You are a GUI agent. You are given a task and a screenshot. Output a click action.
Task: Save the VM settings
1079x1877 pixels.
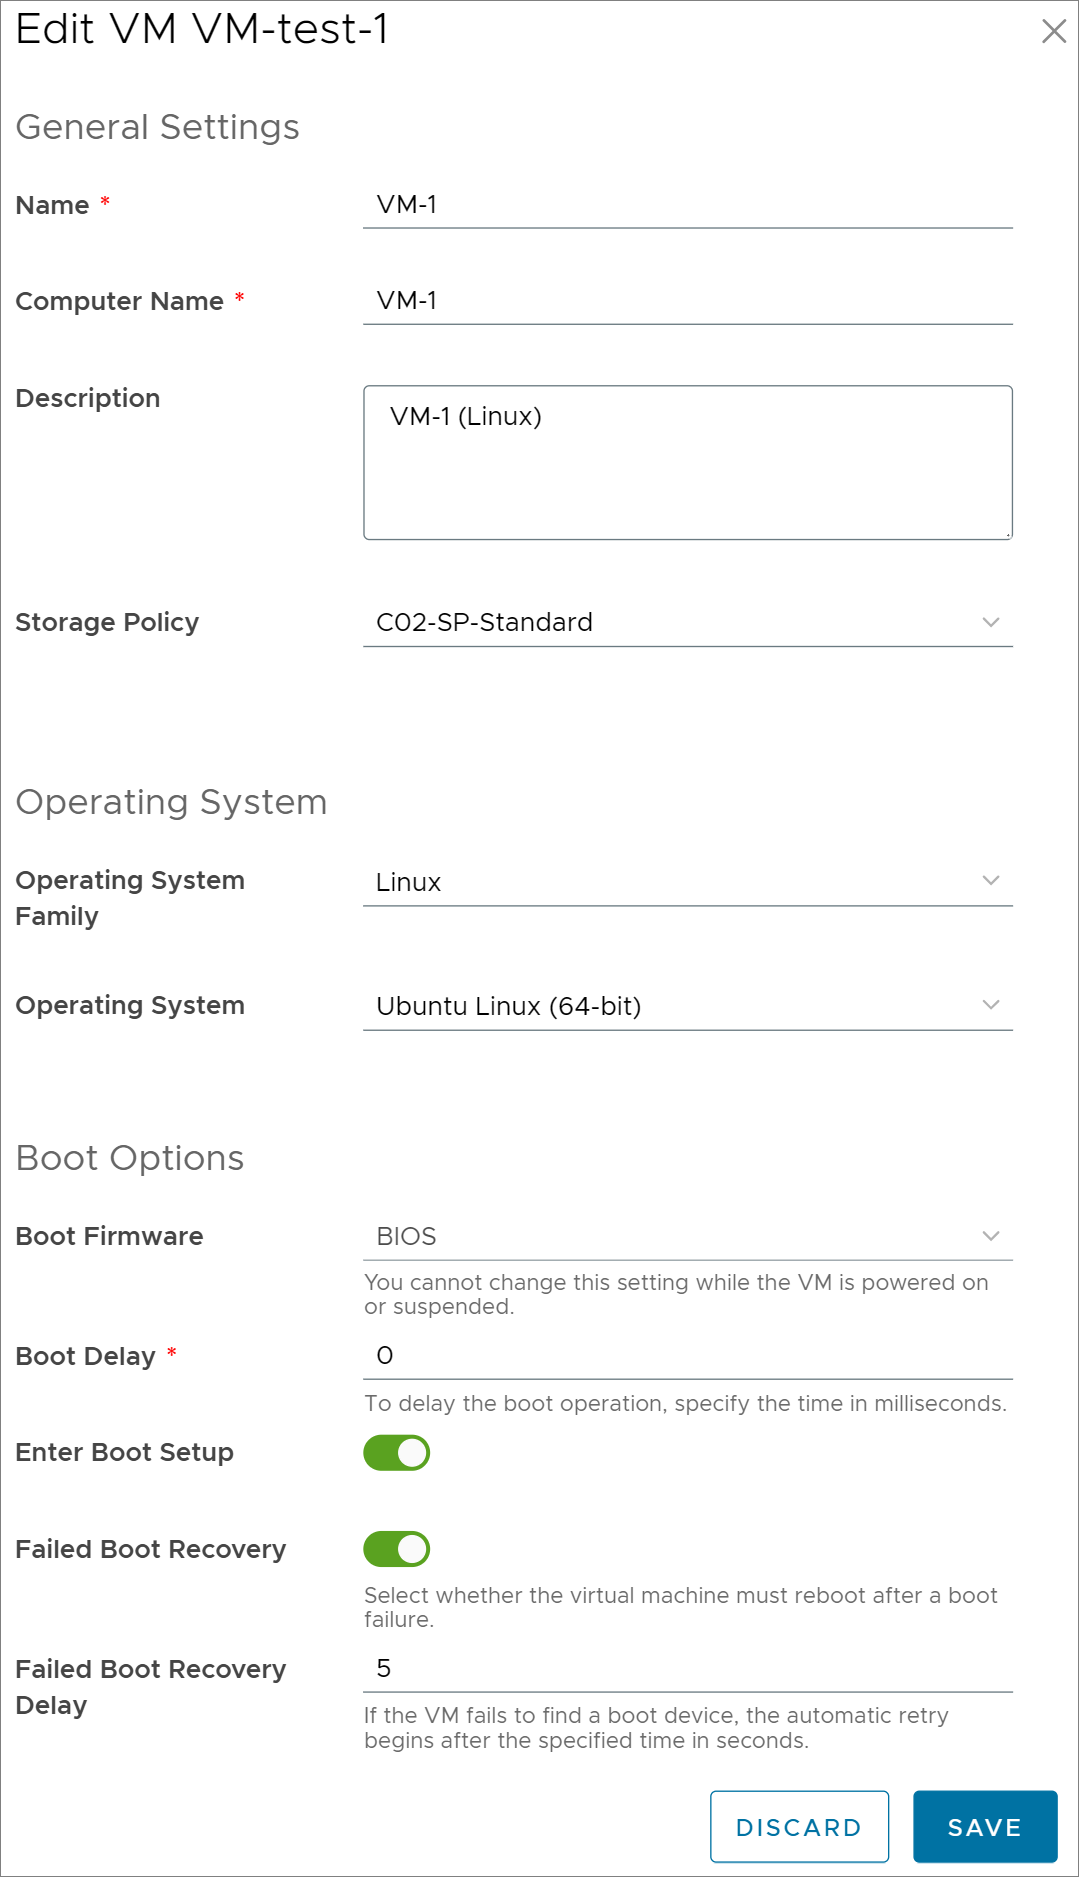(985, 1827)
